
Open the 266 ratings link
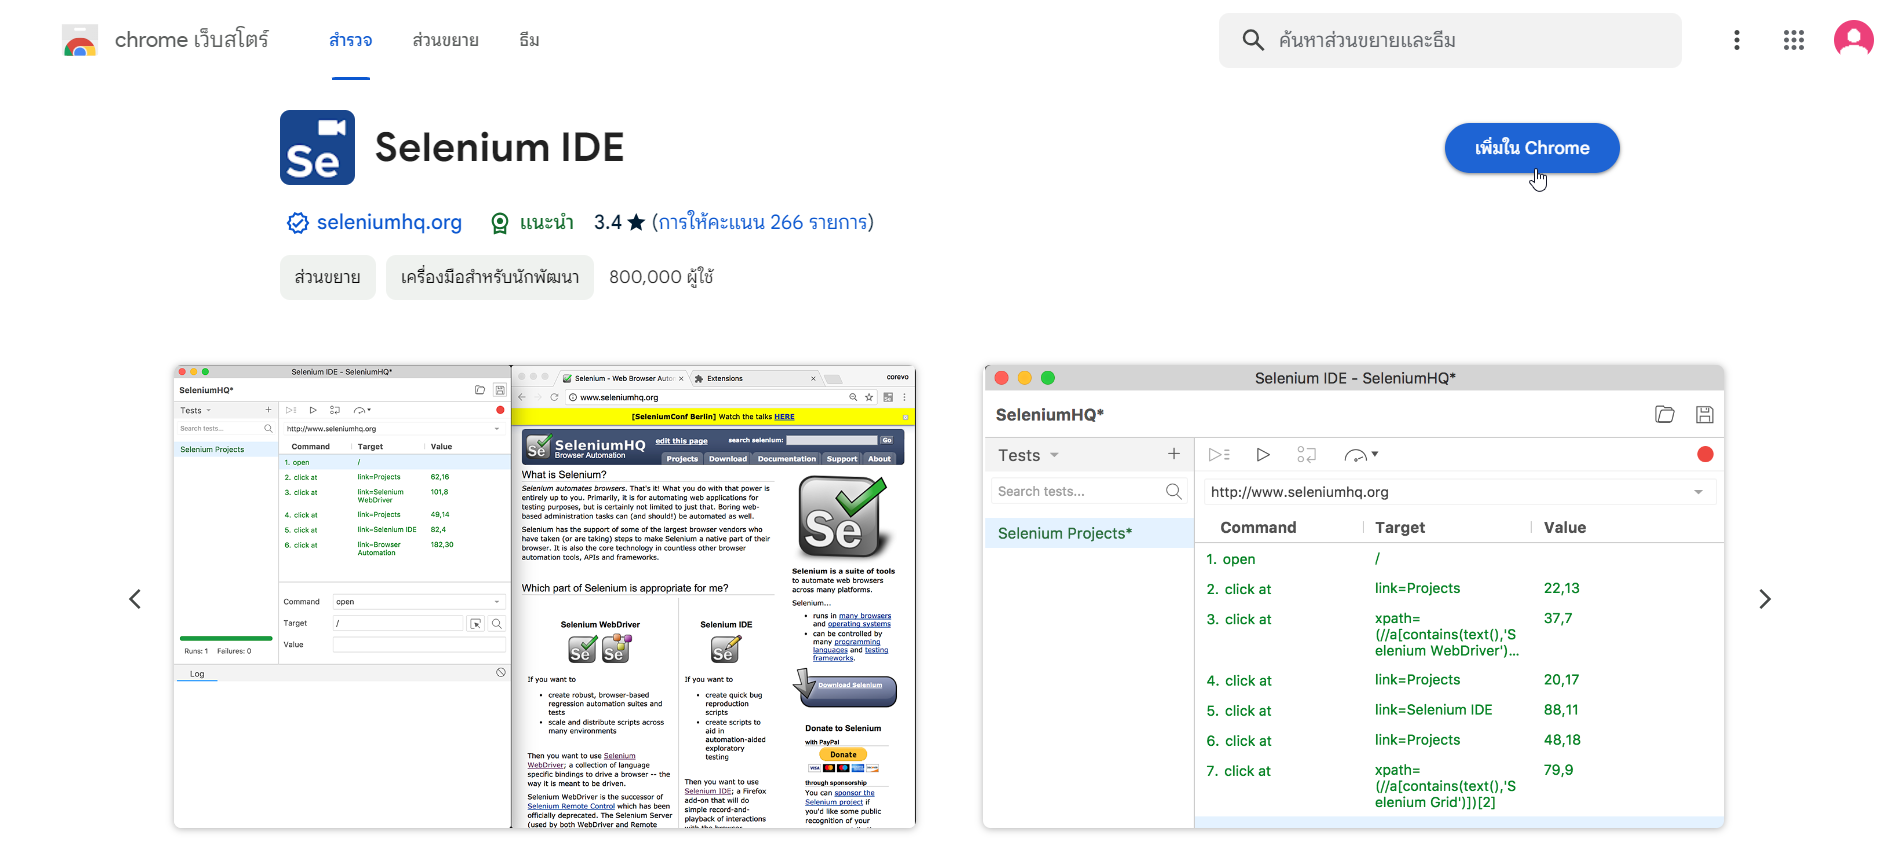click(x=762, y=222)
